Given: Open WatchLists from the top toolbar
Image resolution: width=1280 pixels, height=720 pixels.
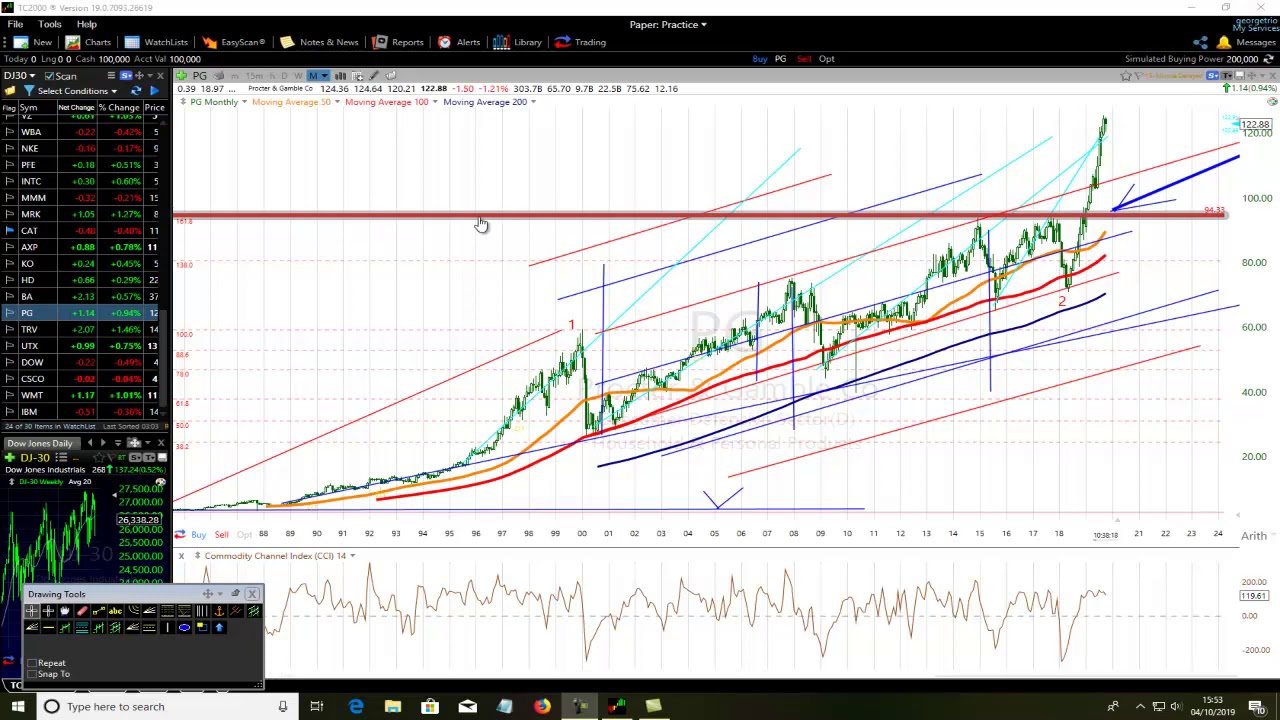Looking at the screenshot, I should tap(156, 42).
